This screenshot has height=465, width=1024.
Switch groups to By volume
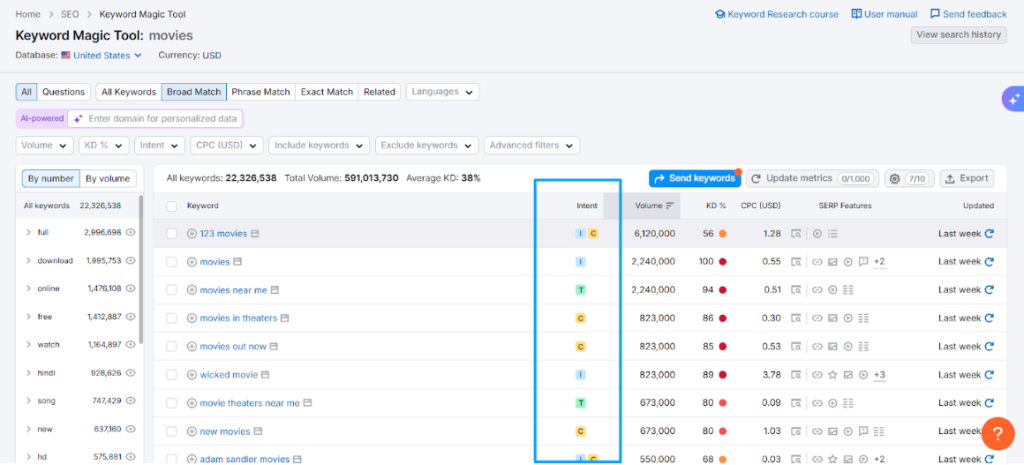[x=108, y=178]
